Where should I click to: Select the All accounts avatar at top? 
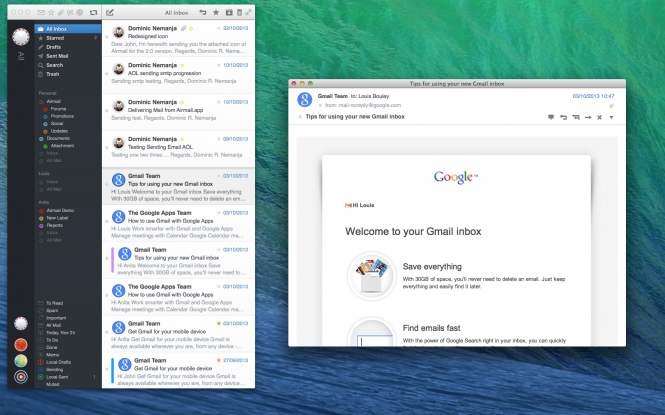21,37
